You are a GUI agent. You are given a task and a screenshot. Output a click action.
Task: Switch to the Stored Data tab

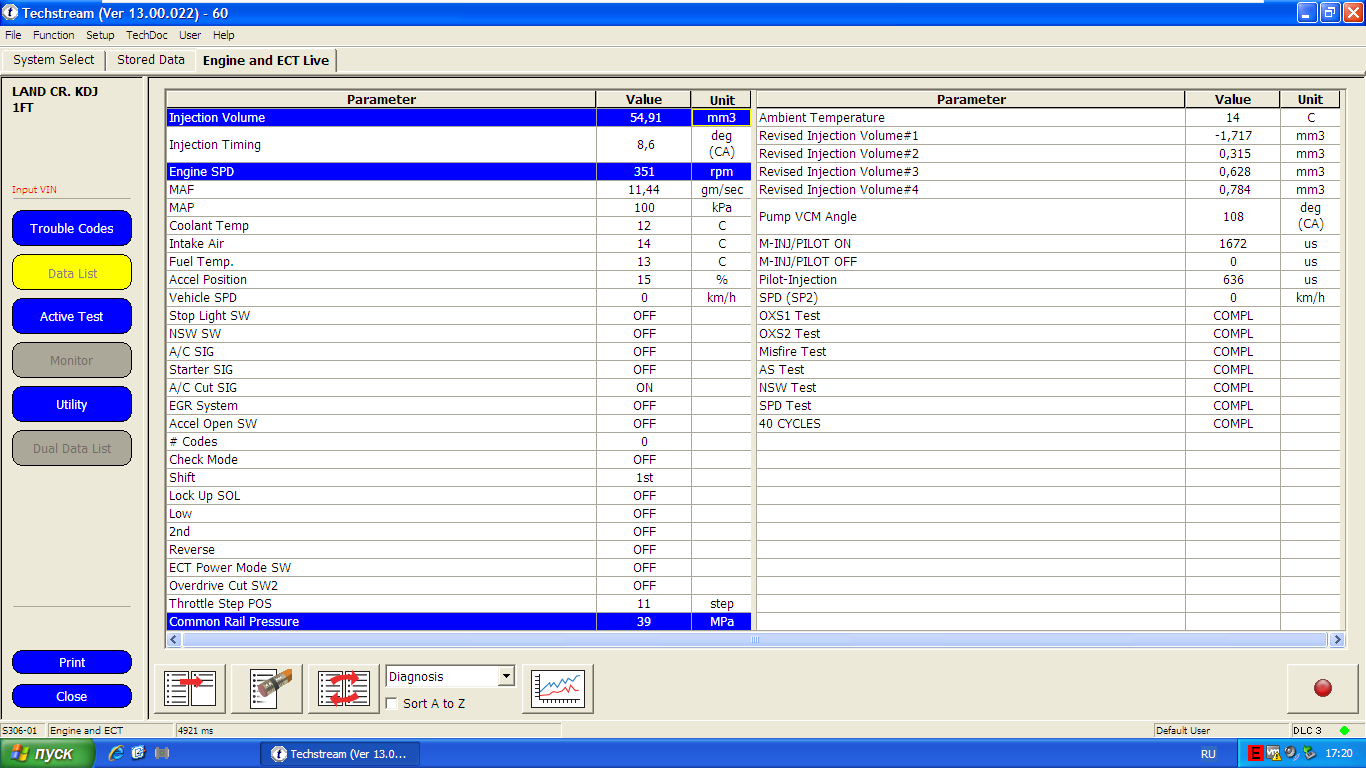tap(151, 60)
